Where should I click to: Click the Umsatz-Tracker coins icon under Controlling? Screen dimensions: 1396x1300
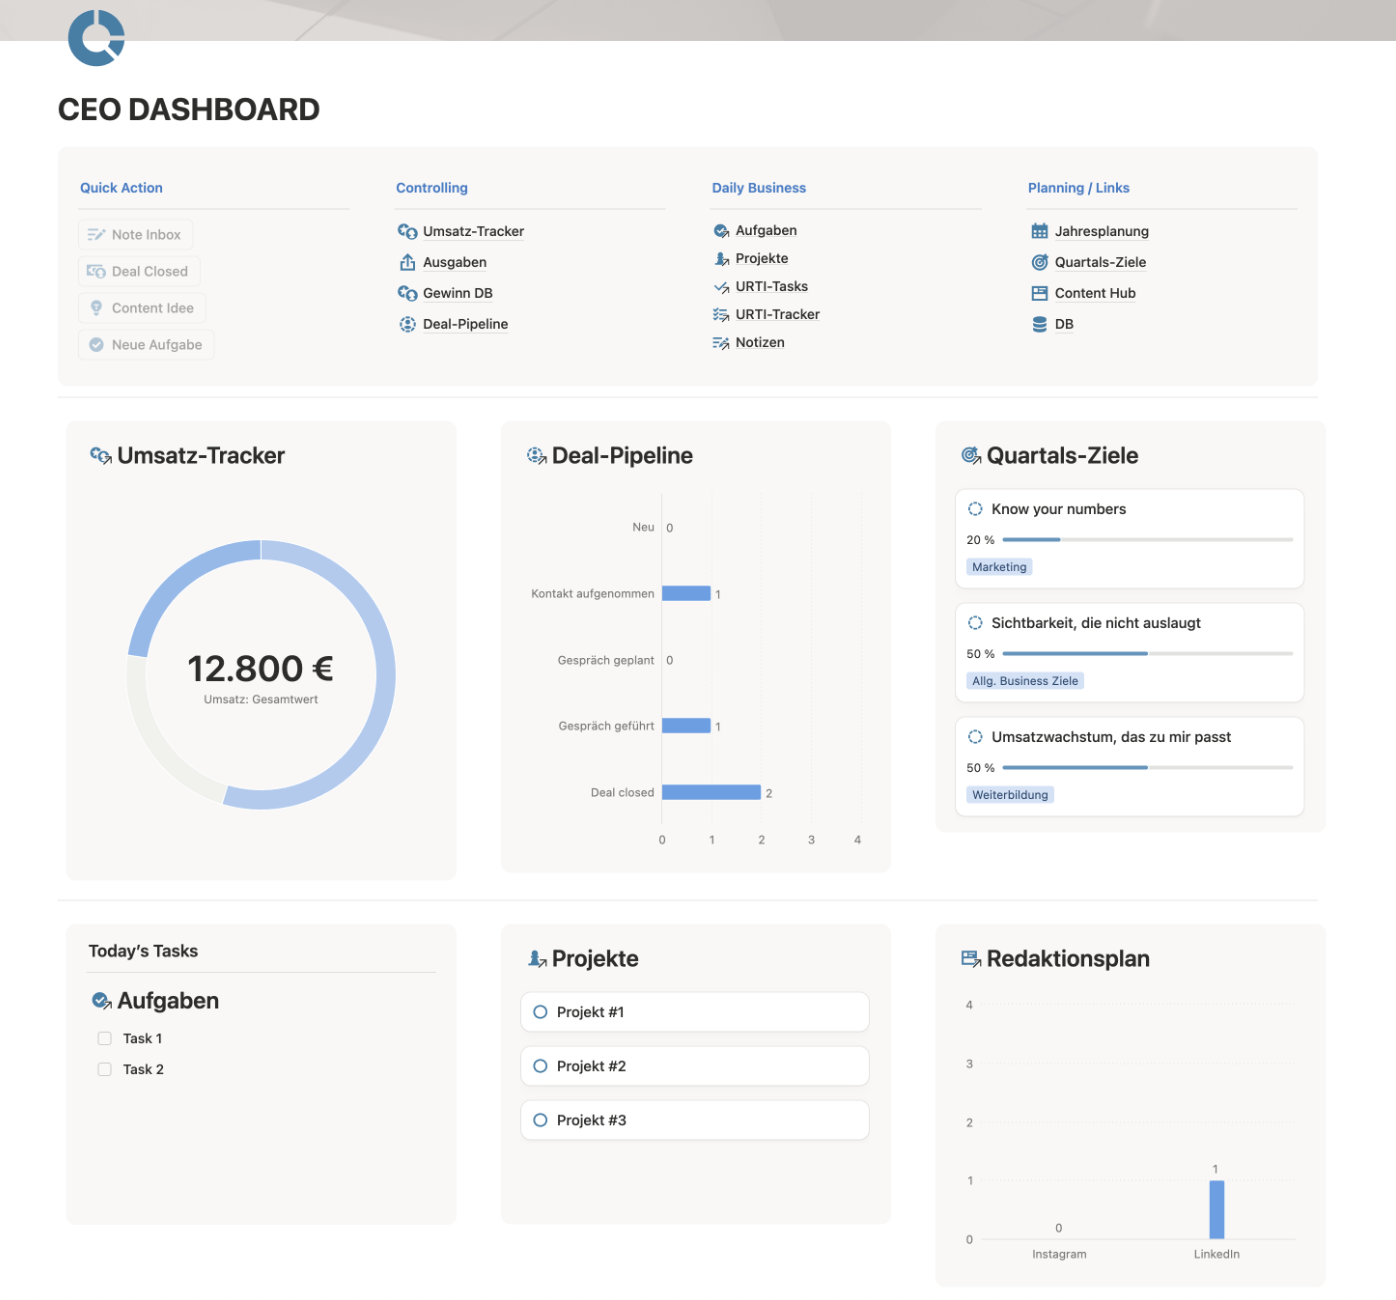point(407,231)
